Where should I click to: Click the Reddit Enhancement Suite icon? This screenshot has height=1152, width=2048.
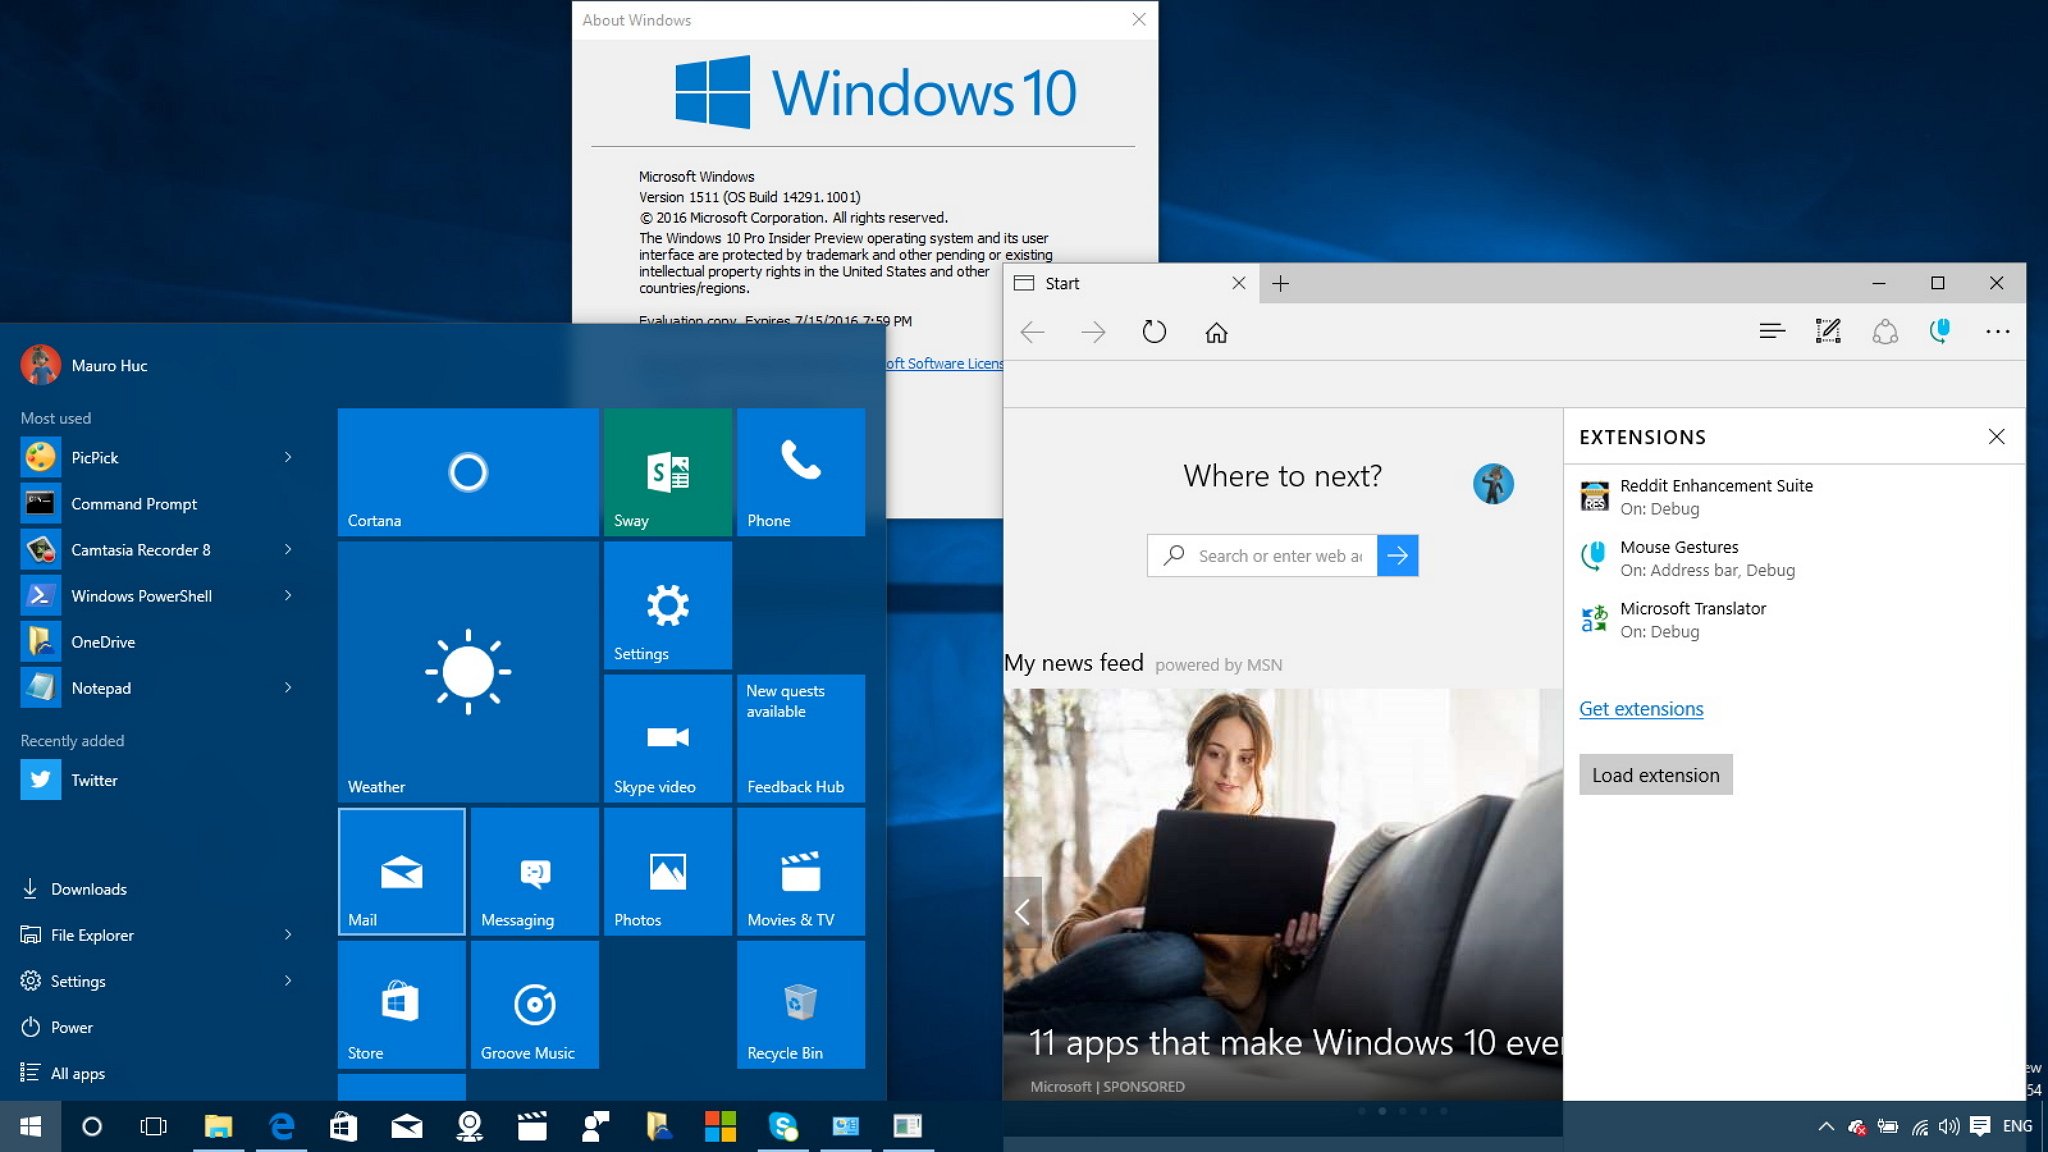[1594, 495]
